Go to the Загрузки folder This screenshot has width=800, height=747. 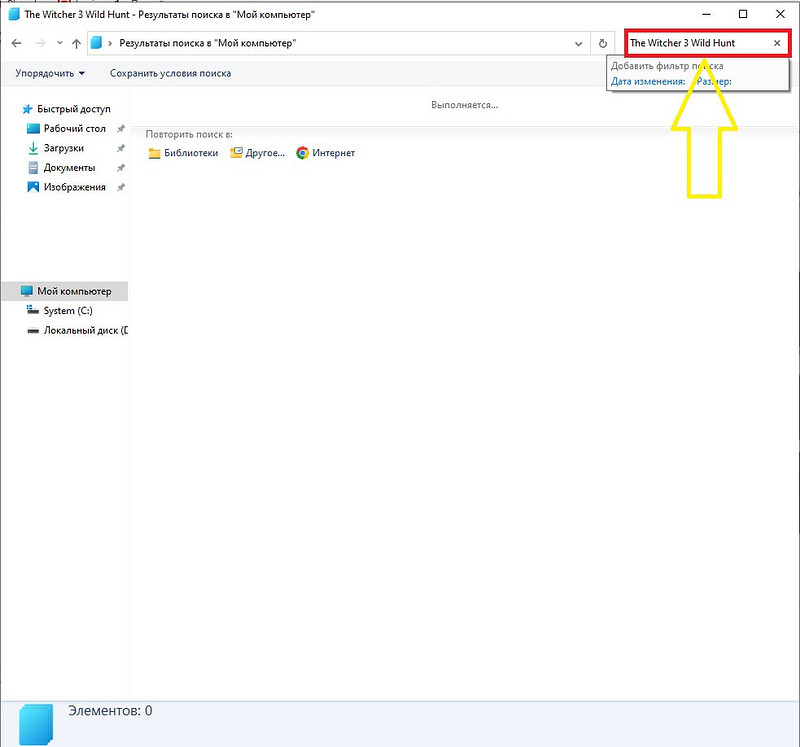(64, 148)
